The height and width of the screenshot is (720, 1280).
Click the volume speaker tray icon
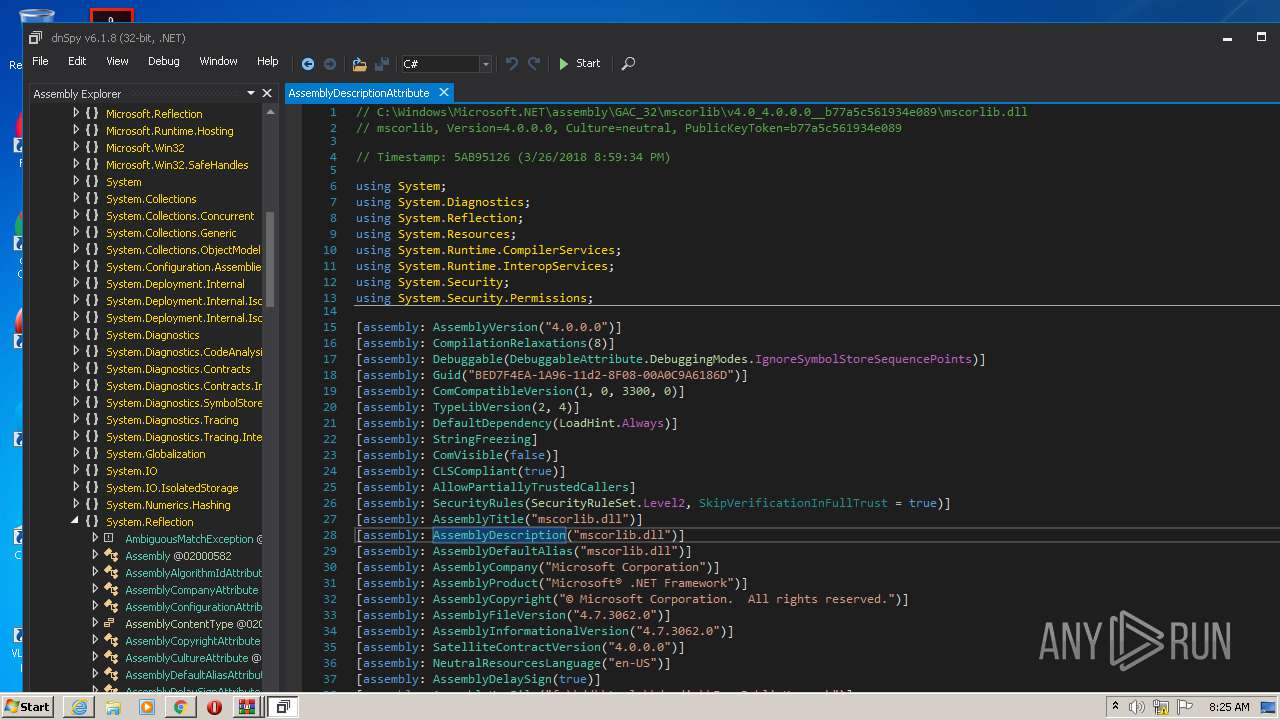[1136, 707]
